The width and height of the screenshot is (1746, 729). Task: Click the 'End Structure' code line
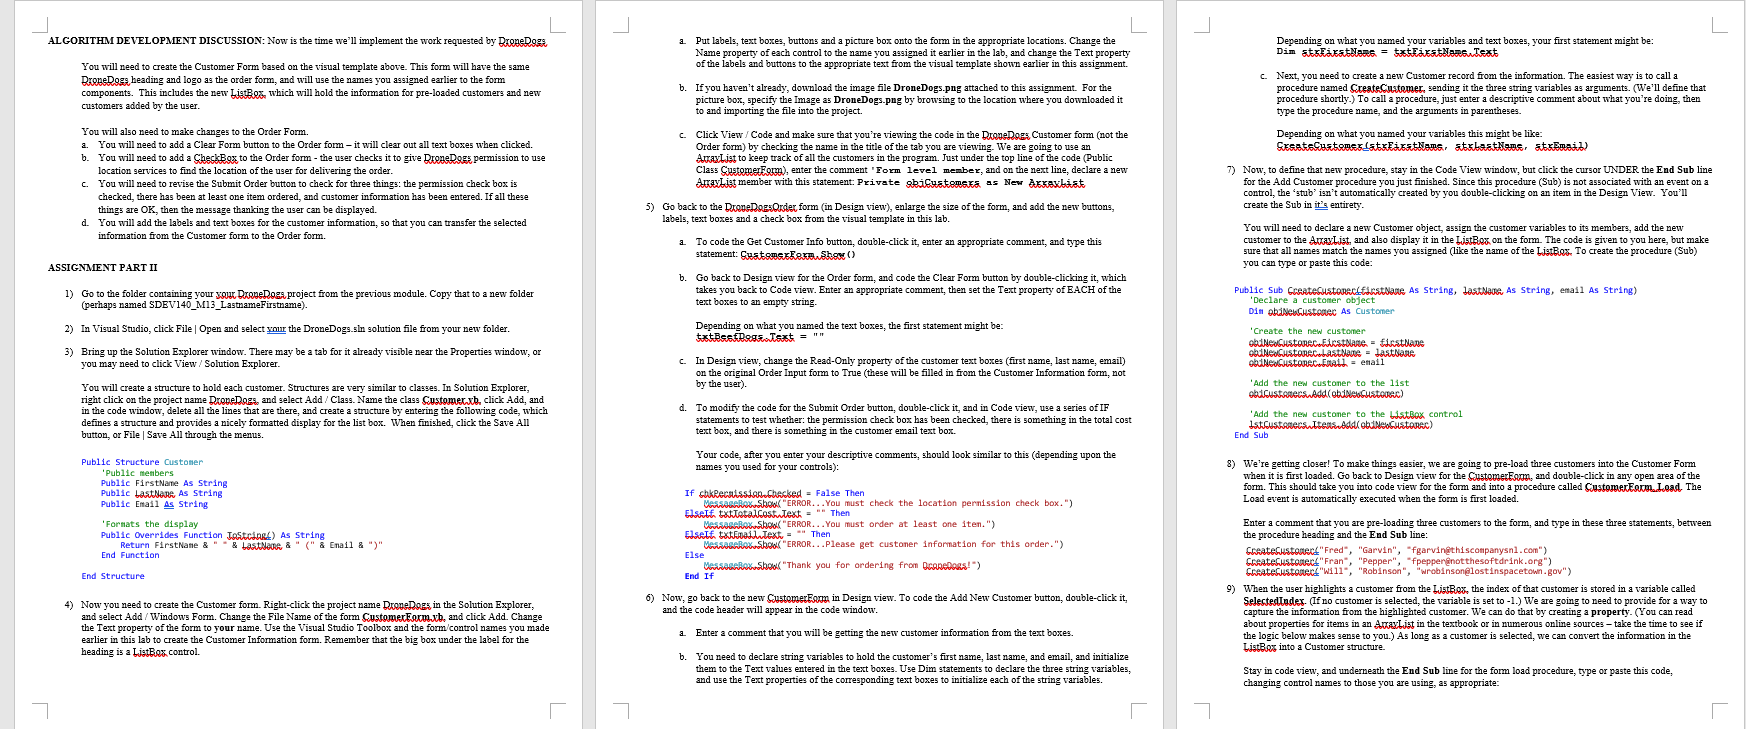pyautogui.click(x=113, y=576)
